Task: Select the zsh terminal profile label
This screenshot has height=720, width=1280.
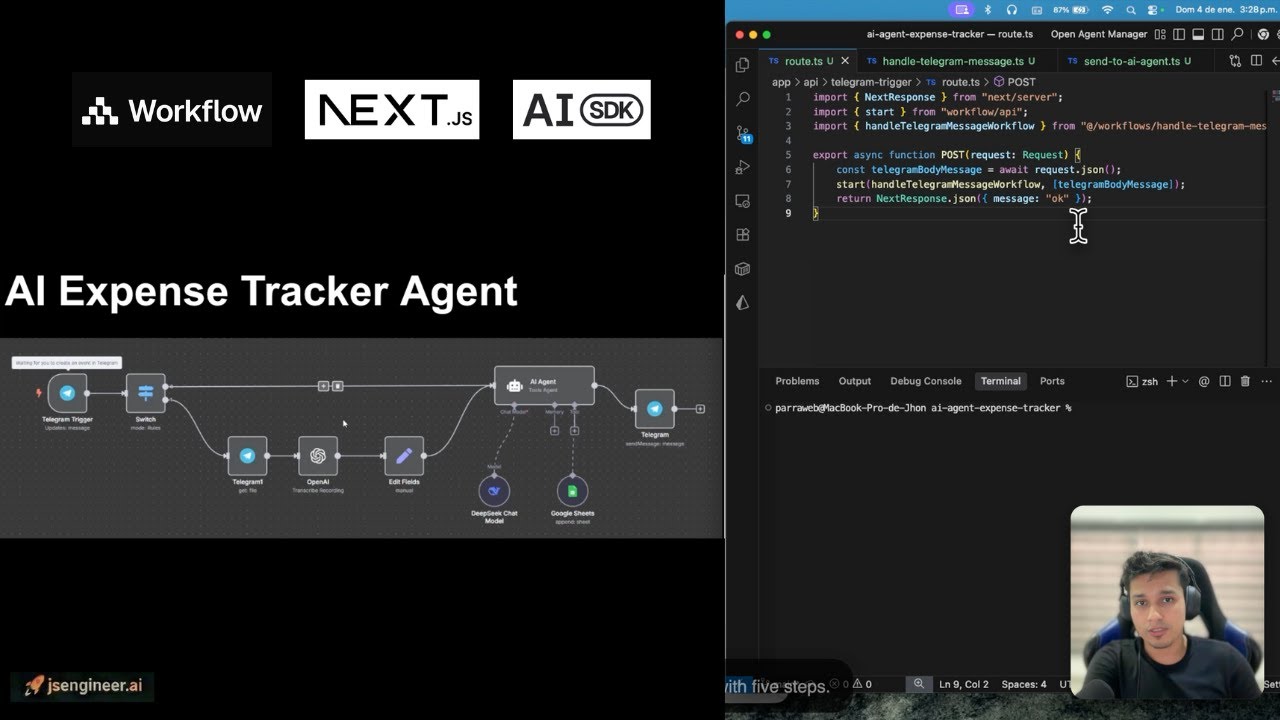Action: point(1142,381)
